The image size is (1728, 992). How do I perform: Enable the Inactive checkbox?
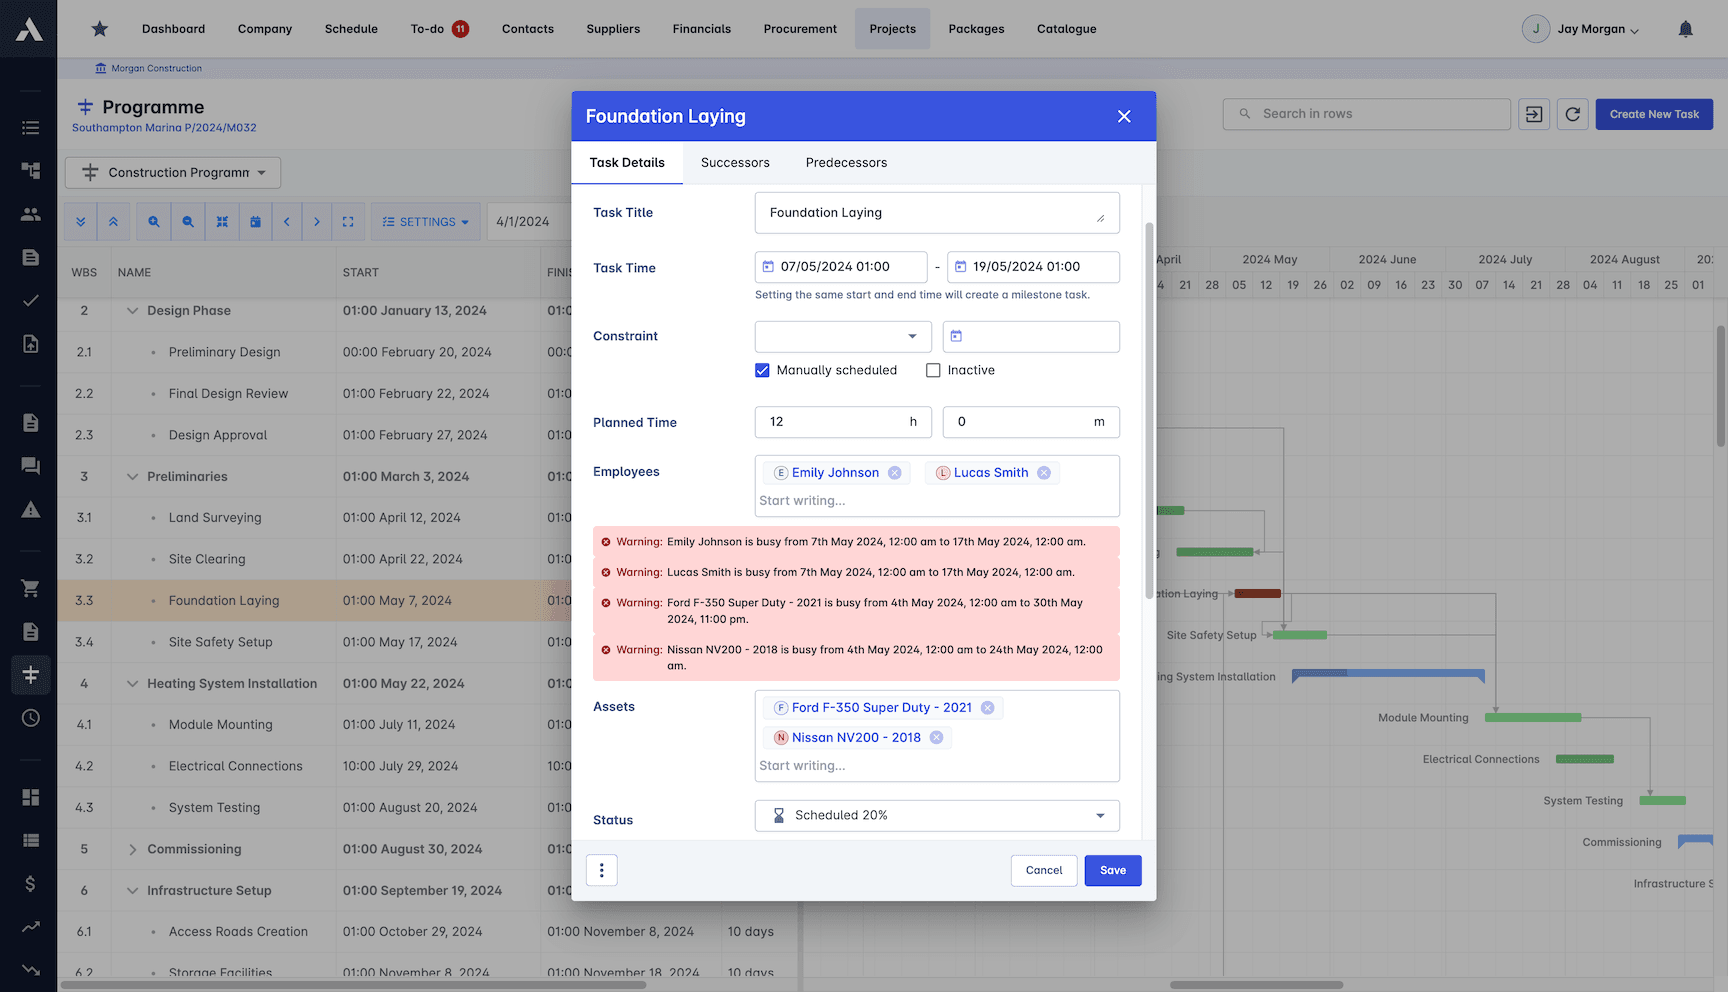[933, 370]
